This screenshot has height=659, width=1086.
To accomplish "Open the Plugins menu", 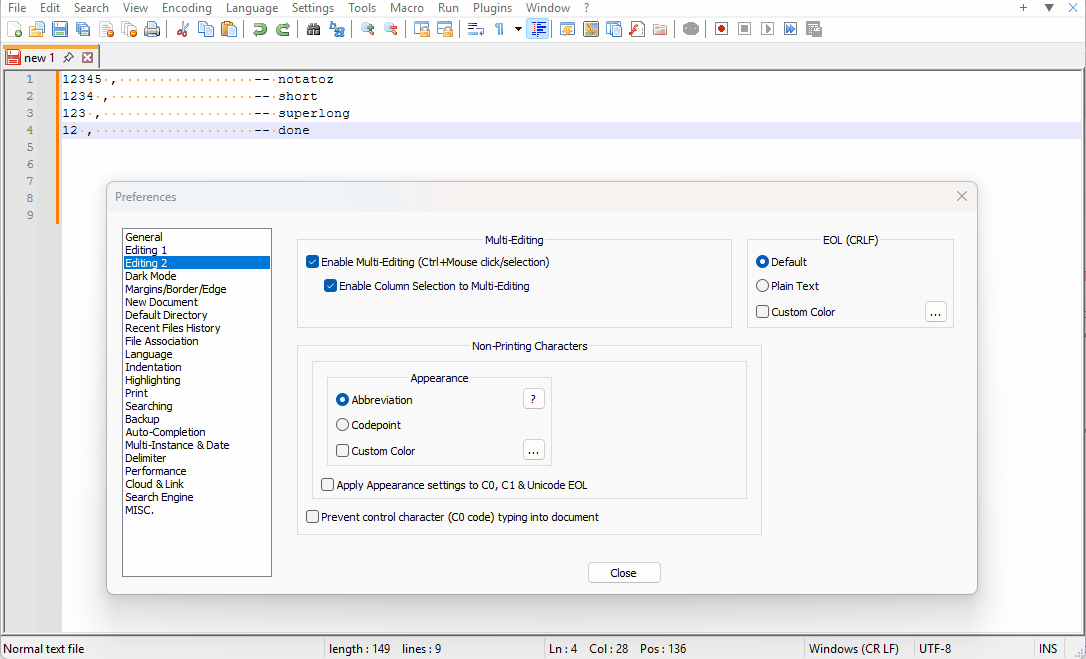I will coord(492,8).
